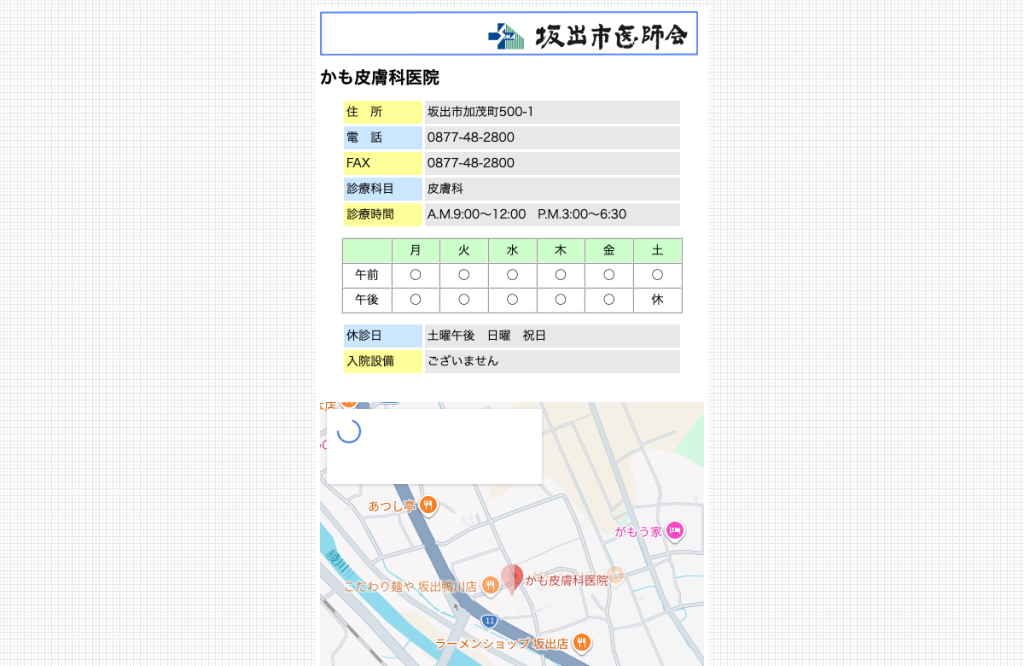This screenshot has width=1024, height=666.
Task: Click the 金 column header in schedule
Action: coord(609,251)
